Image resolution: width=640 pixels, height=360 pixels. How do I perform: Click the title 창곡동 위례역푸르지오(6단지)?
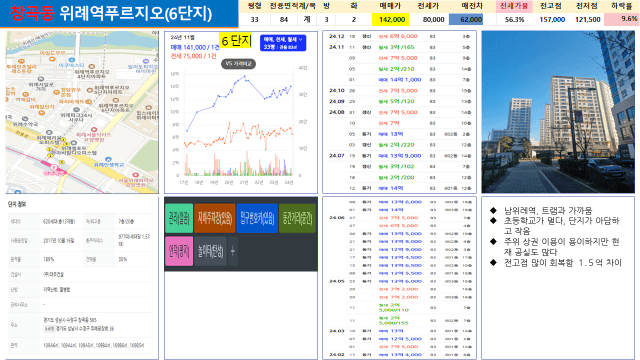tap(111, 13)
